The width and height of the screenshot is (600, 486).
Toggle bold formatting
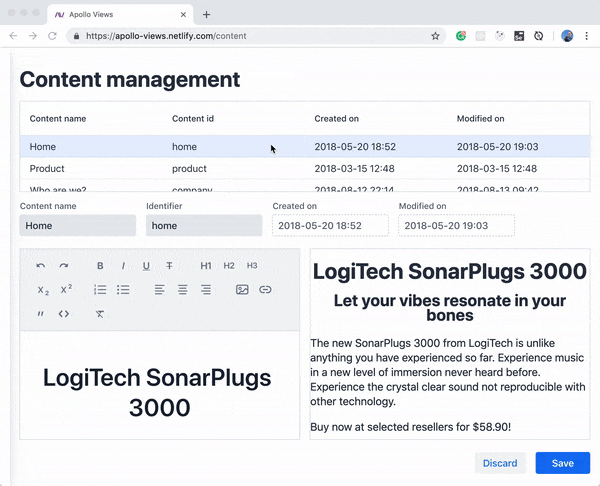[100, 266]
